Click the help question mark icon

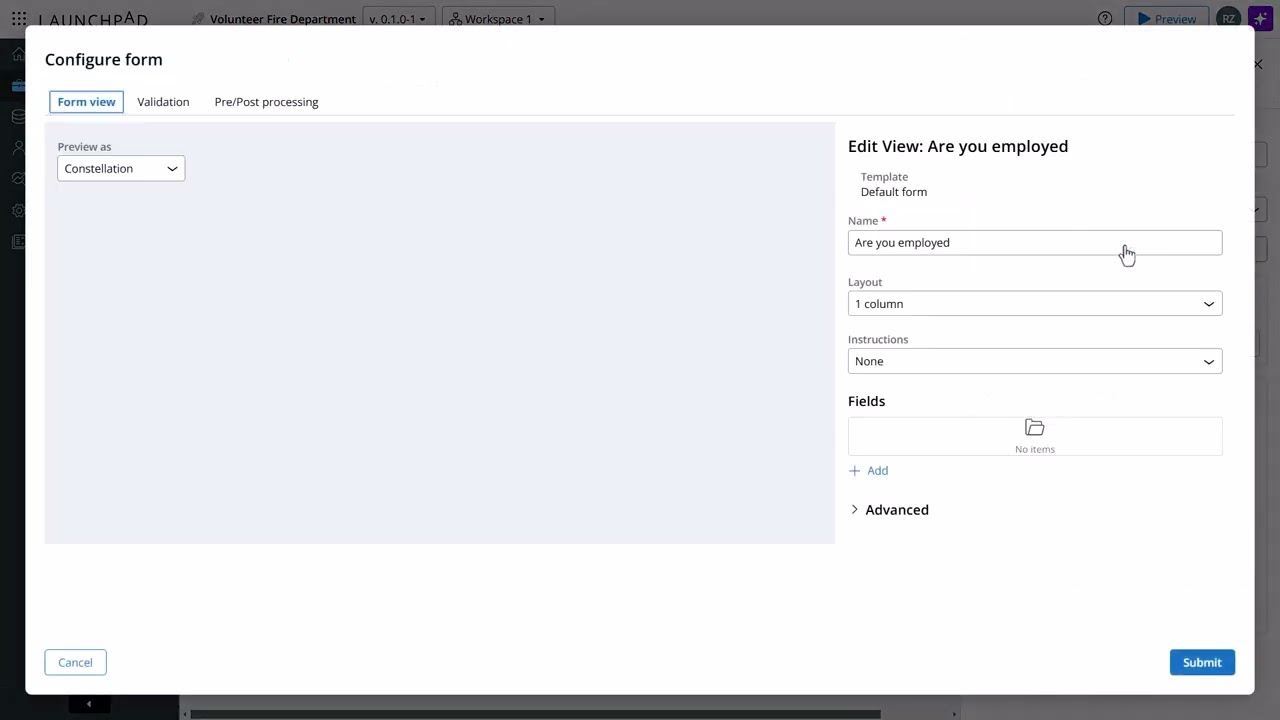pos(1105,19)
